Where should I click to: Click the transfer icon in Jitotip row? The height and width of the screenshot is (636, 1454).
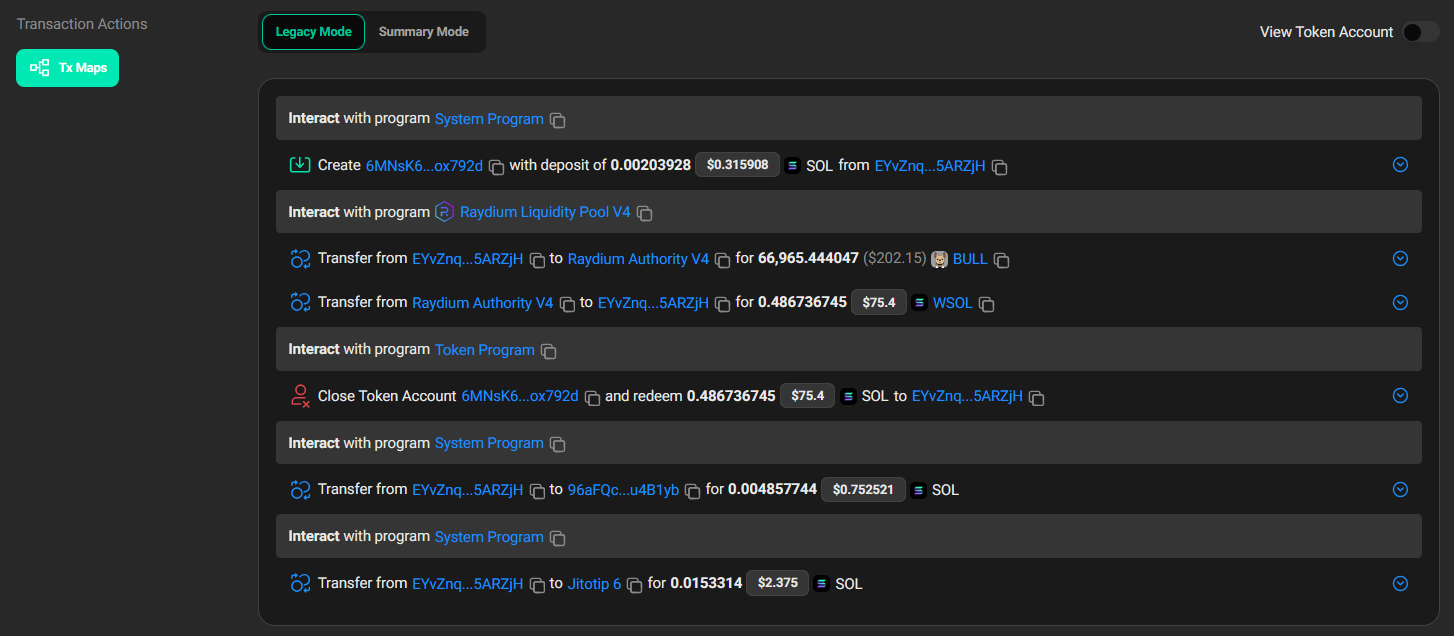[x=300, y=583]
